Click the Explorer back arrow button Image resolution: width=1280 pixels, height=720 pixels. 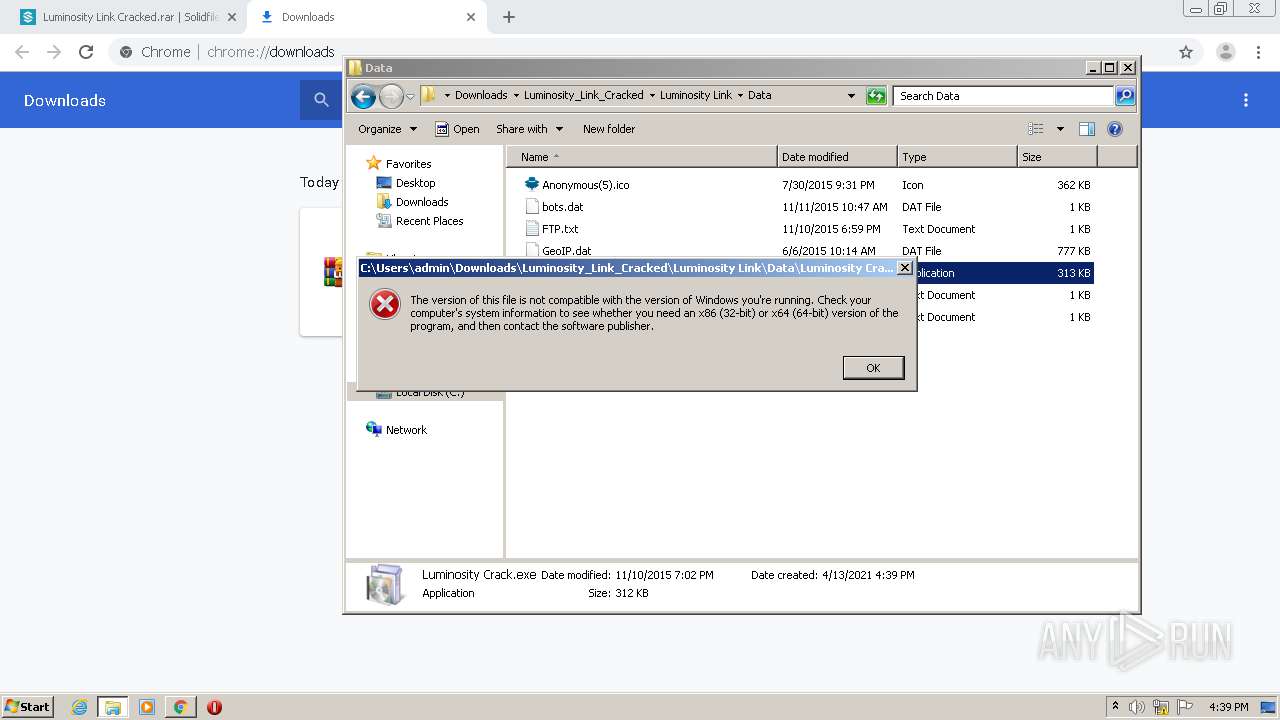click(363, 96)
